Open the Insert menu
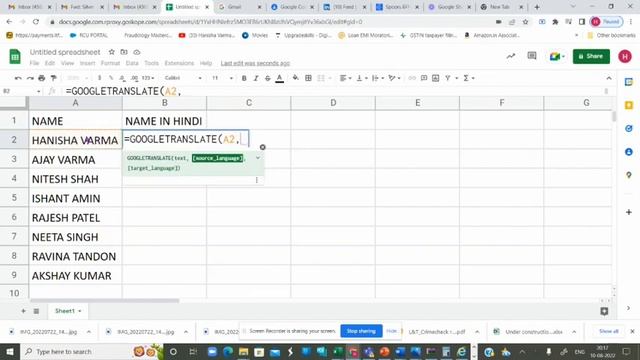The height and width of the screenshot is (360, 640). [x=87, y=63]
